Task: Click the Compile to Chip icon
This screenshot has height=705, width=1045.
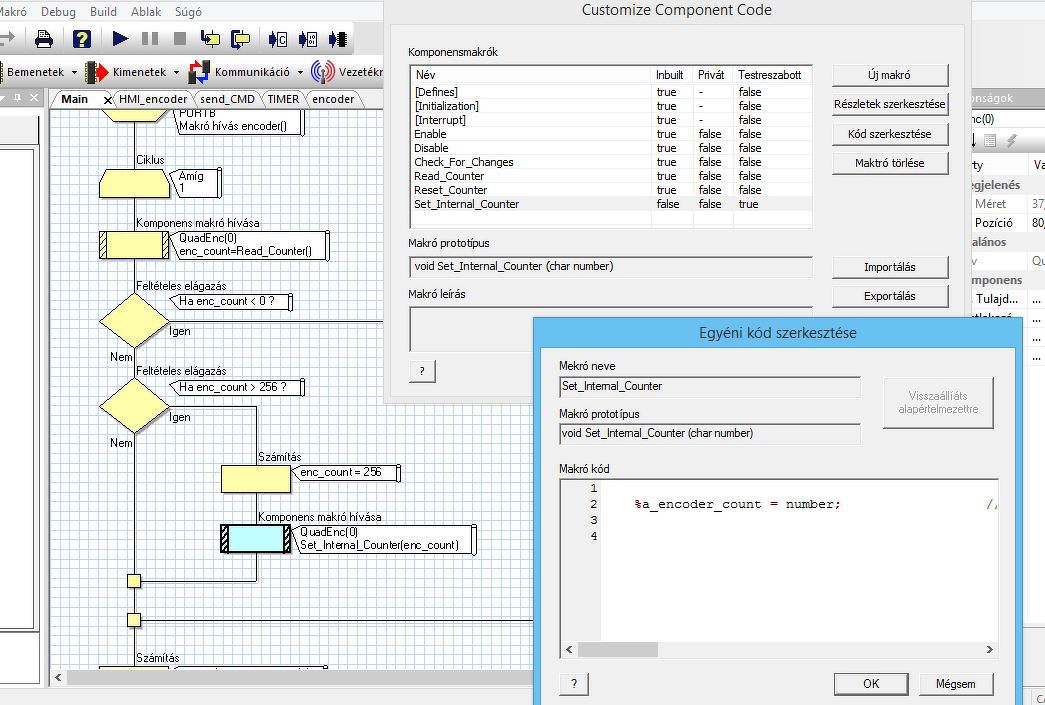Action: point(338,39)
